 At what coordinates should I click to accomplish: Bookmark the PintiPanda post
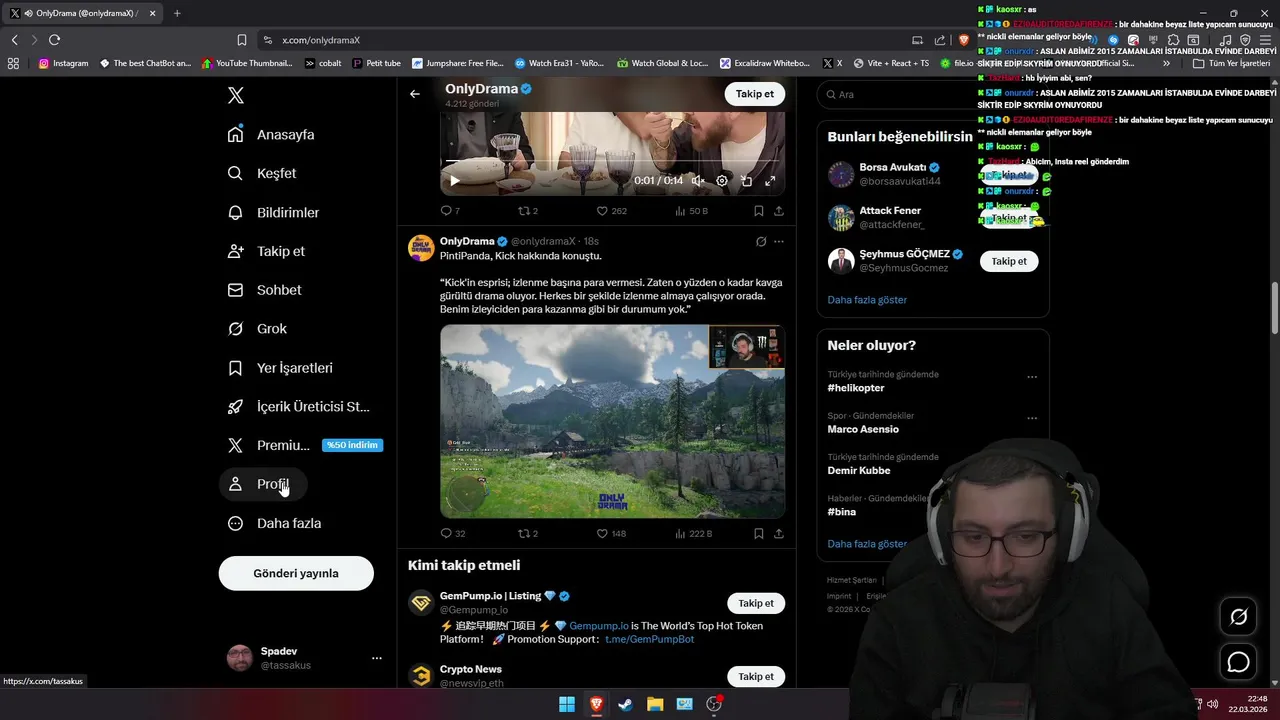tap(759, 534)
